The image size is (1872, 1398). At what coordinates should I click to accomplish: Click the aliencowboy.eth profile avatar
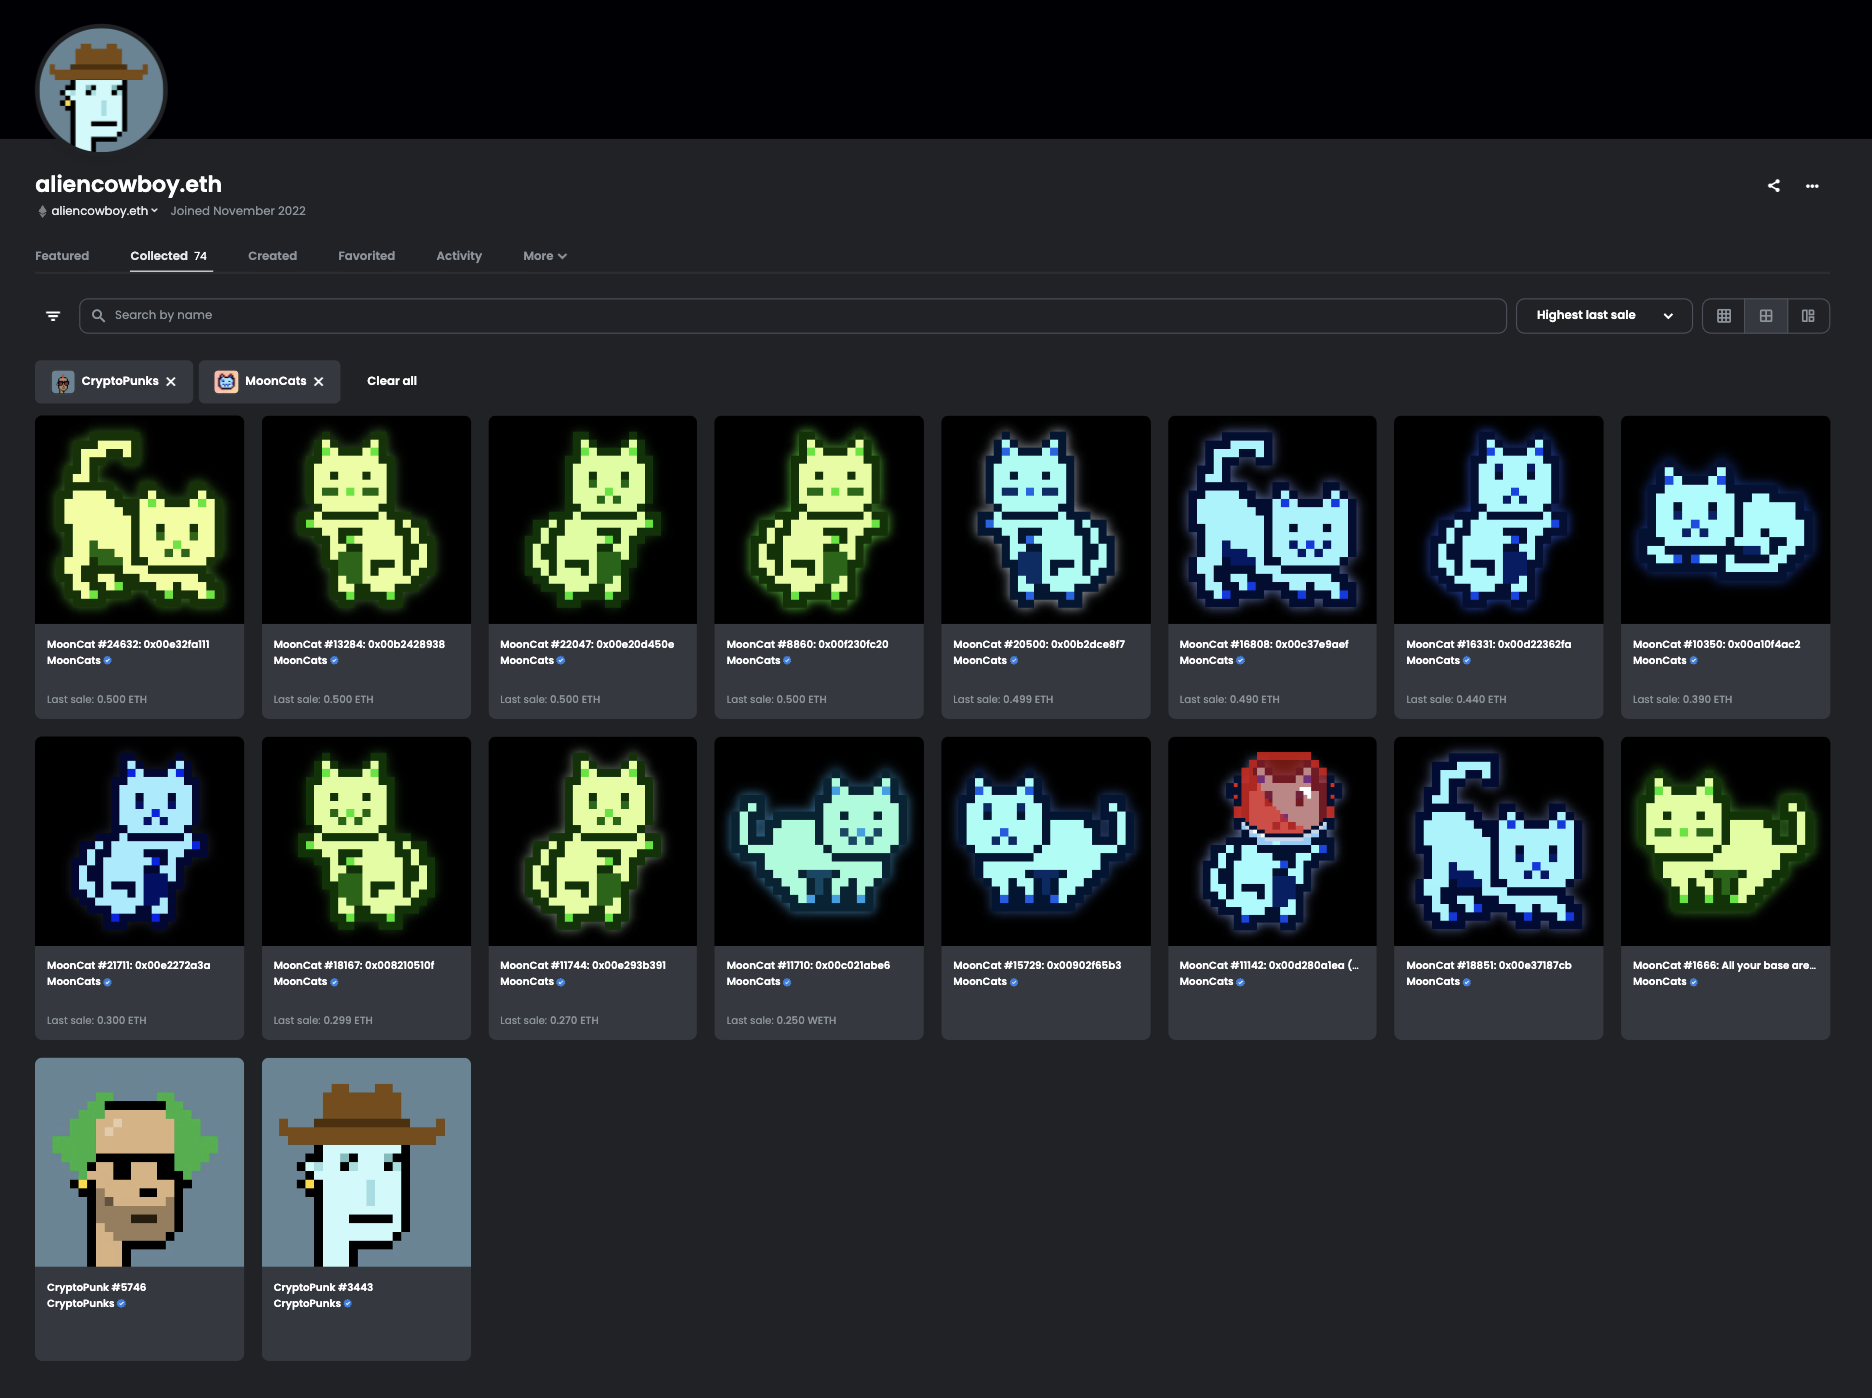pyautogui.click(x=101, y=90)
